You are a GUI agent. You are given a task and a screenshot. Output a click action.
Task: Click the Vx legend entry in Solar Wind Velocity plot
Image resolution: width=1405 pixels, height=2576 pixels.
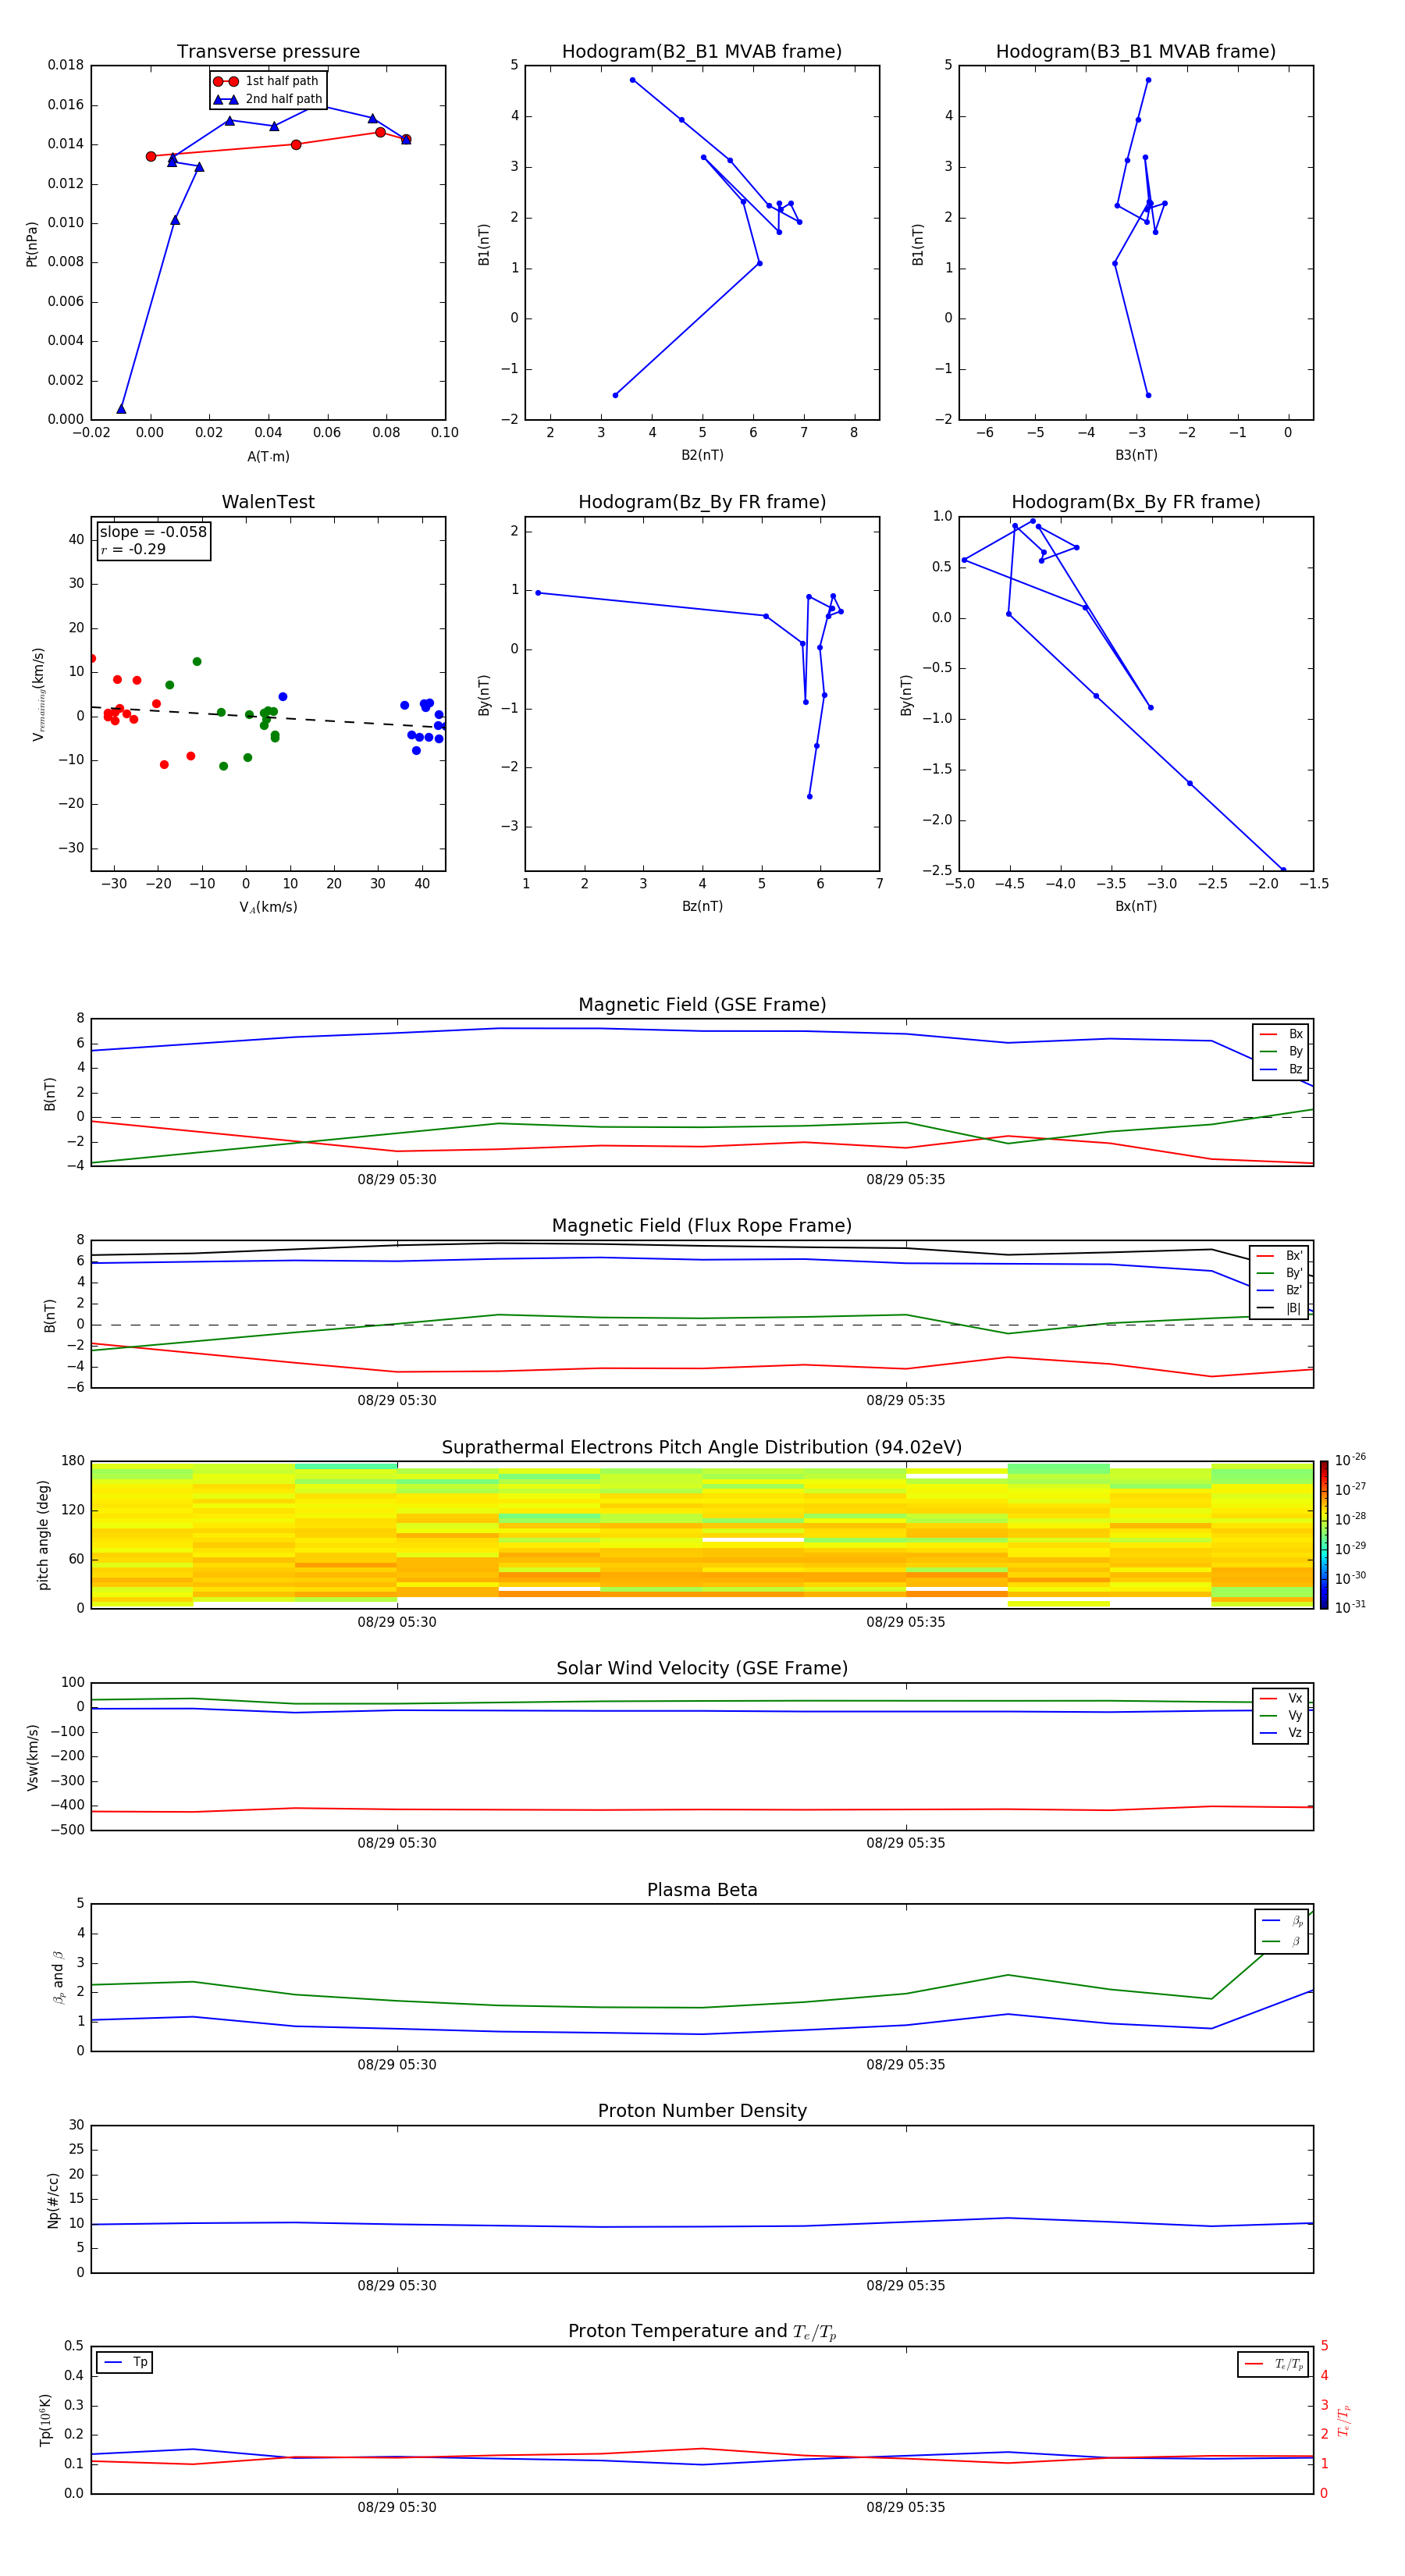point(1294,1698)
